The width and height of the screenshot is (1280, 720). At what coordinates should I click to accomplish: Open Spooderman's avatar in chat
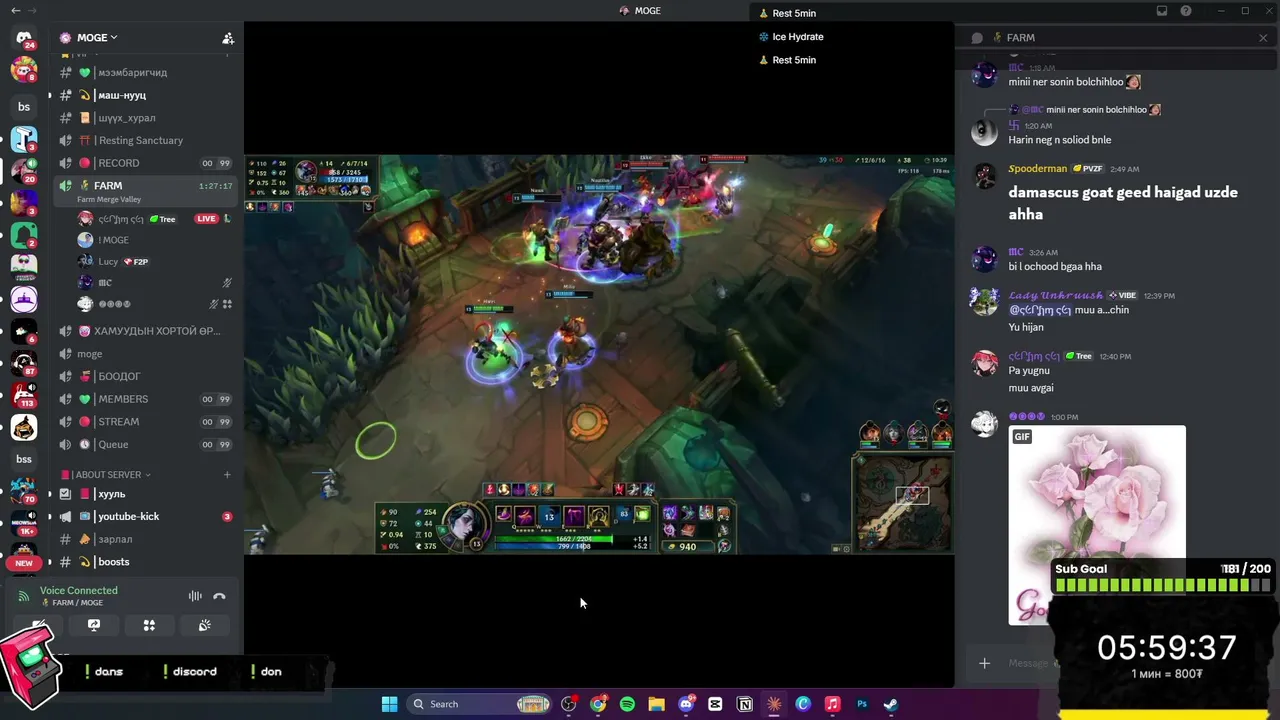985,176
